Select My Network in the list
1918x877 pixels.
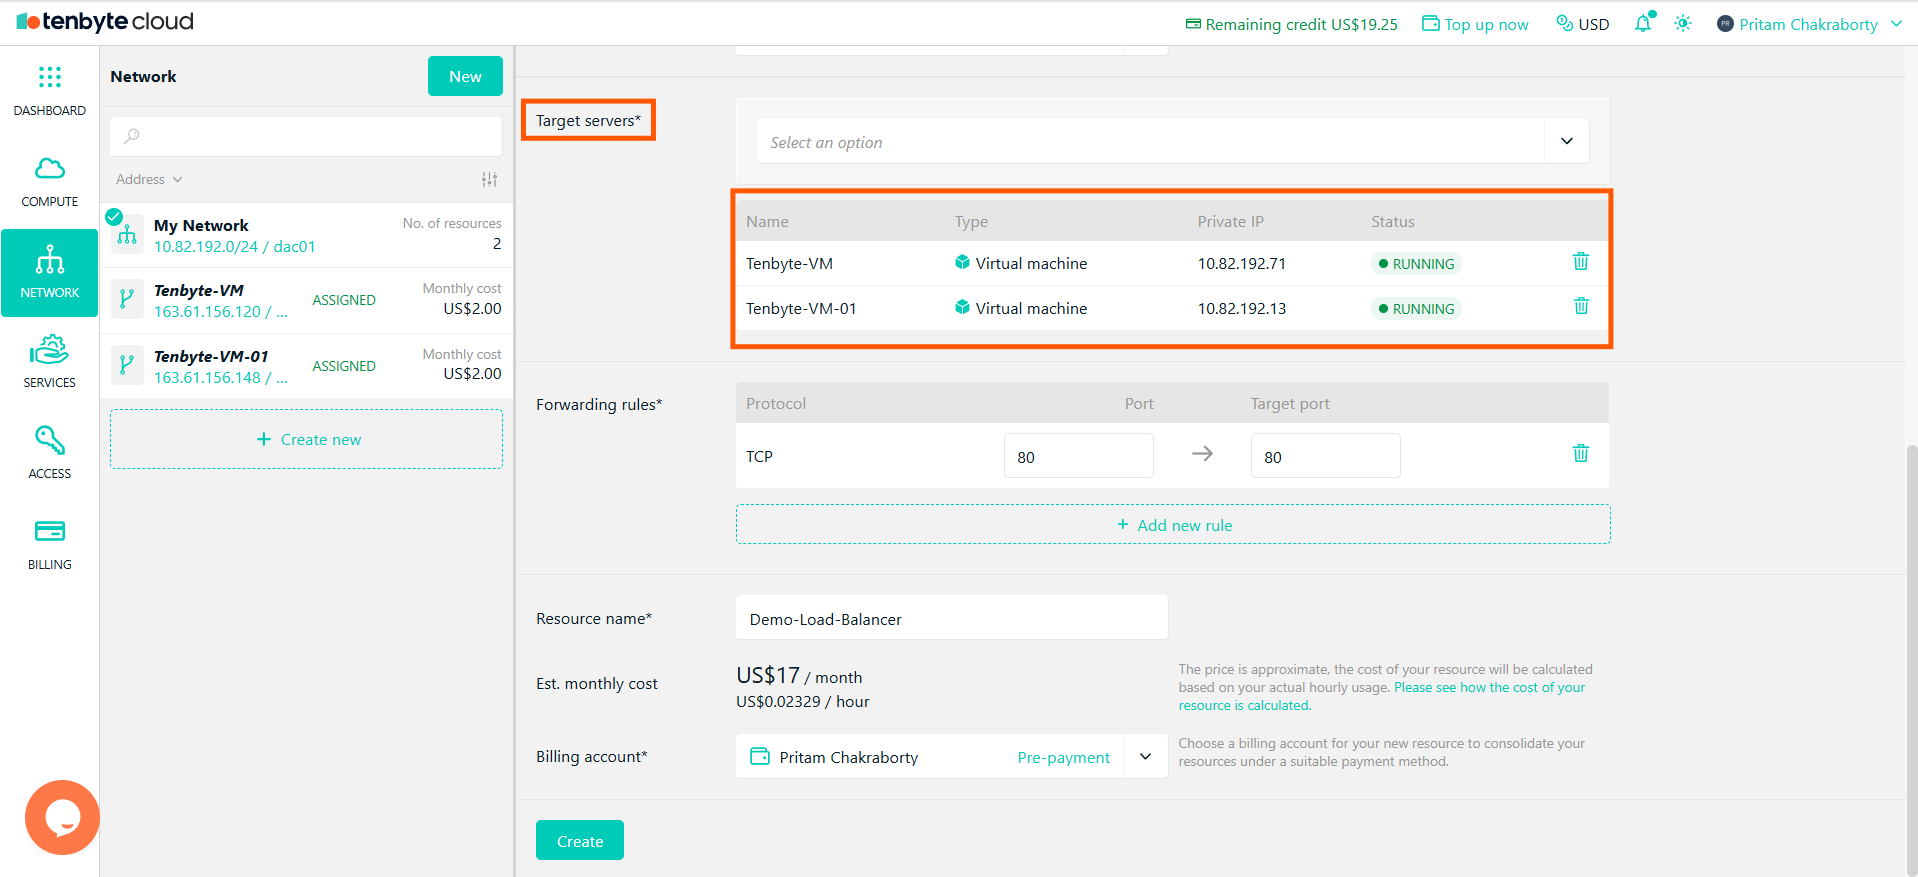(x=306, y=235)
